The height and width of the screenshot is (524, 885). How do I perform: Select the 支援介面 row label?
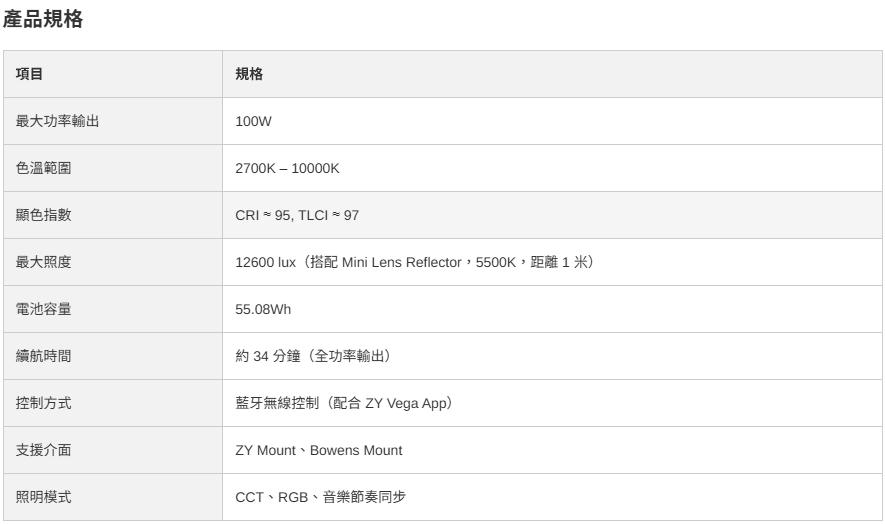(x=43, y=450)
